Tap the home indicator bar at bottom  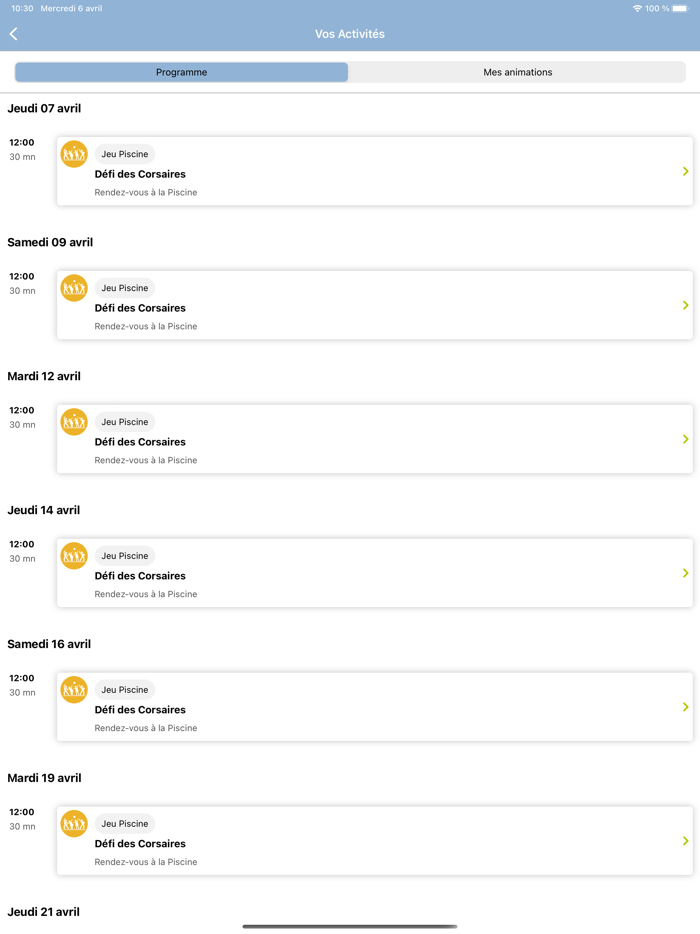tap(350, 926)
